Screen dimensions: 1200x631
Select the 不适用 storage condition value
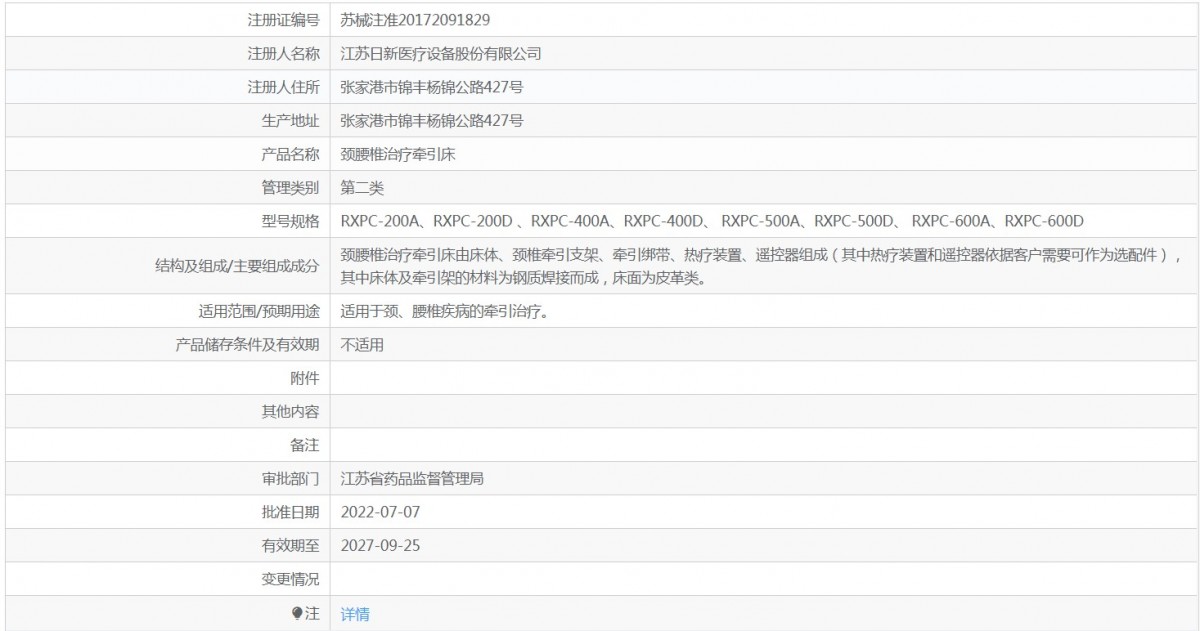362,344
